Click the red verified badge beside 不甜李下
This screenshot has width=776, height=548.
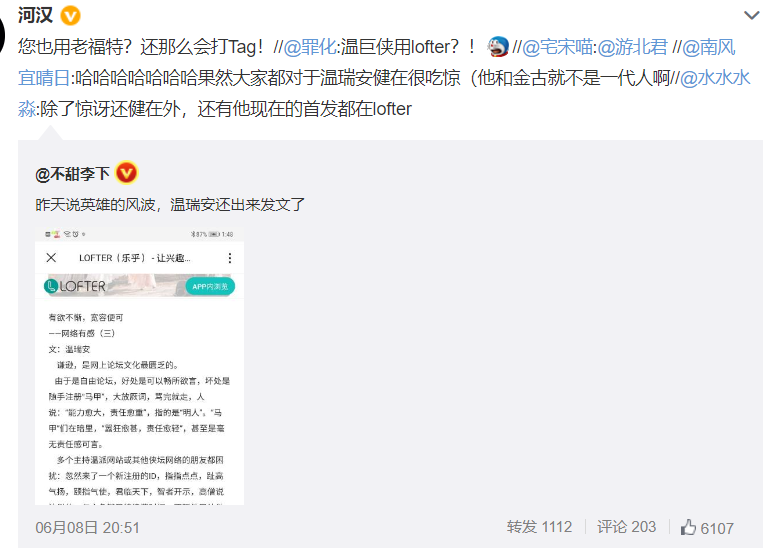126,173
